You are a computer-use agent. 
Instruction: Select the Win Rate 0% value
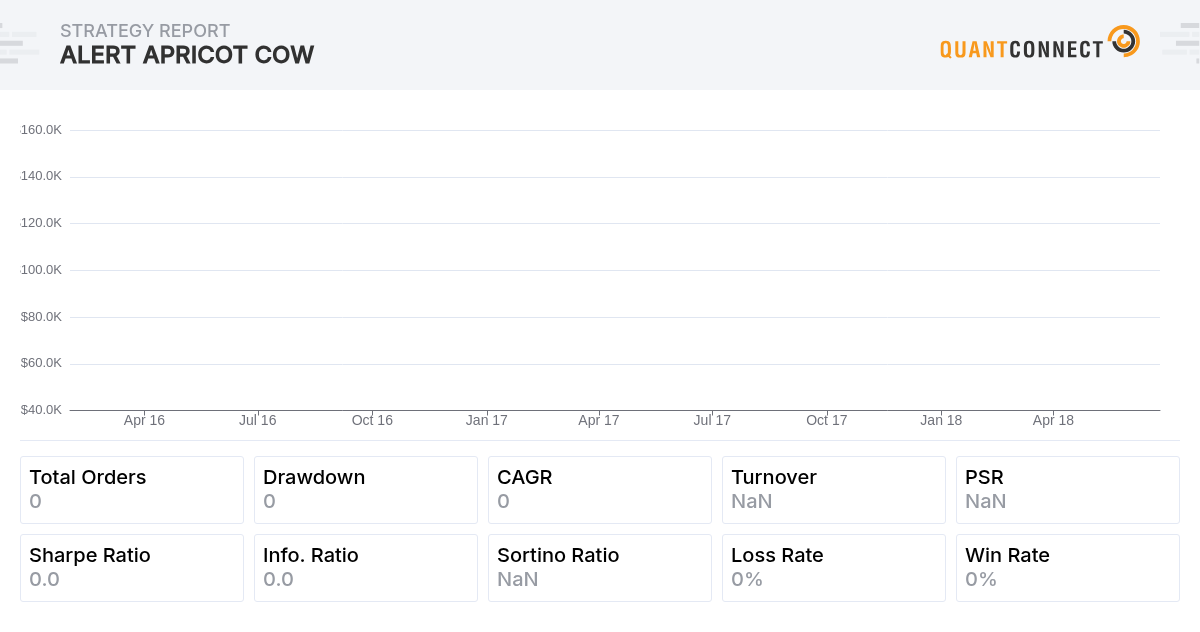pos(981,579)
